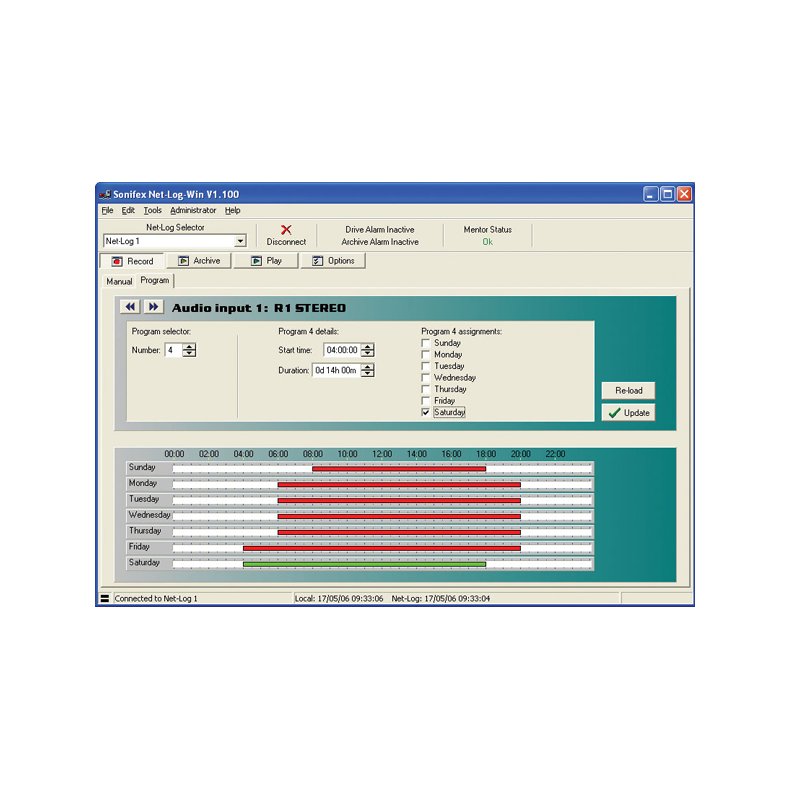790x790 pixels.
Task: Click the Disconnect button label
Action: point(286,242)
